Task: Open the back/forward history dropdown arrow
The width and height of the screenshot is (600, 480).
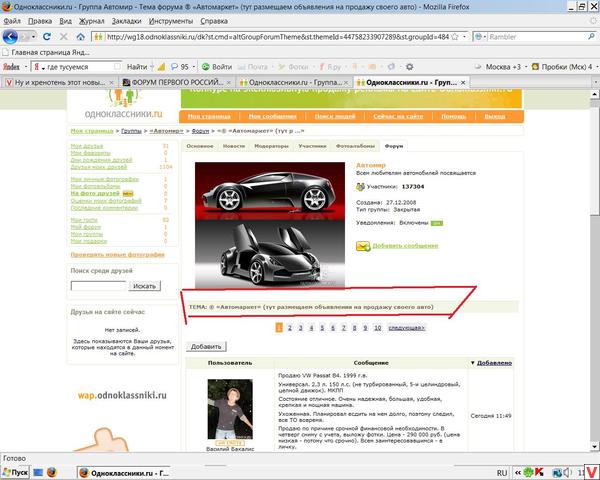Action: click(34, 37)
